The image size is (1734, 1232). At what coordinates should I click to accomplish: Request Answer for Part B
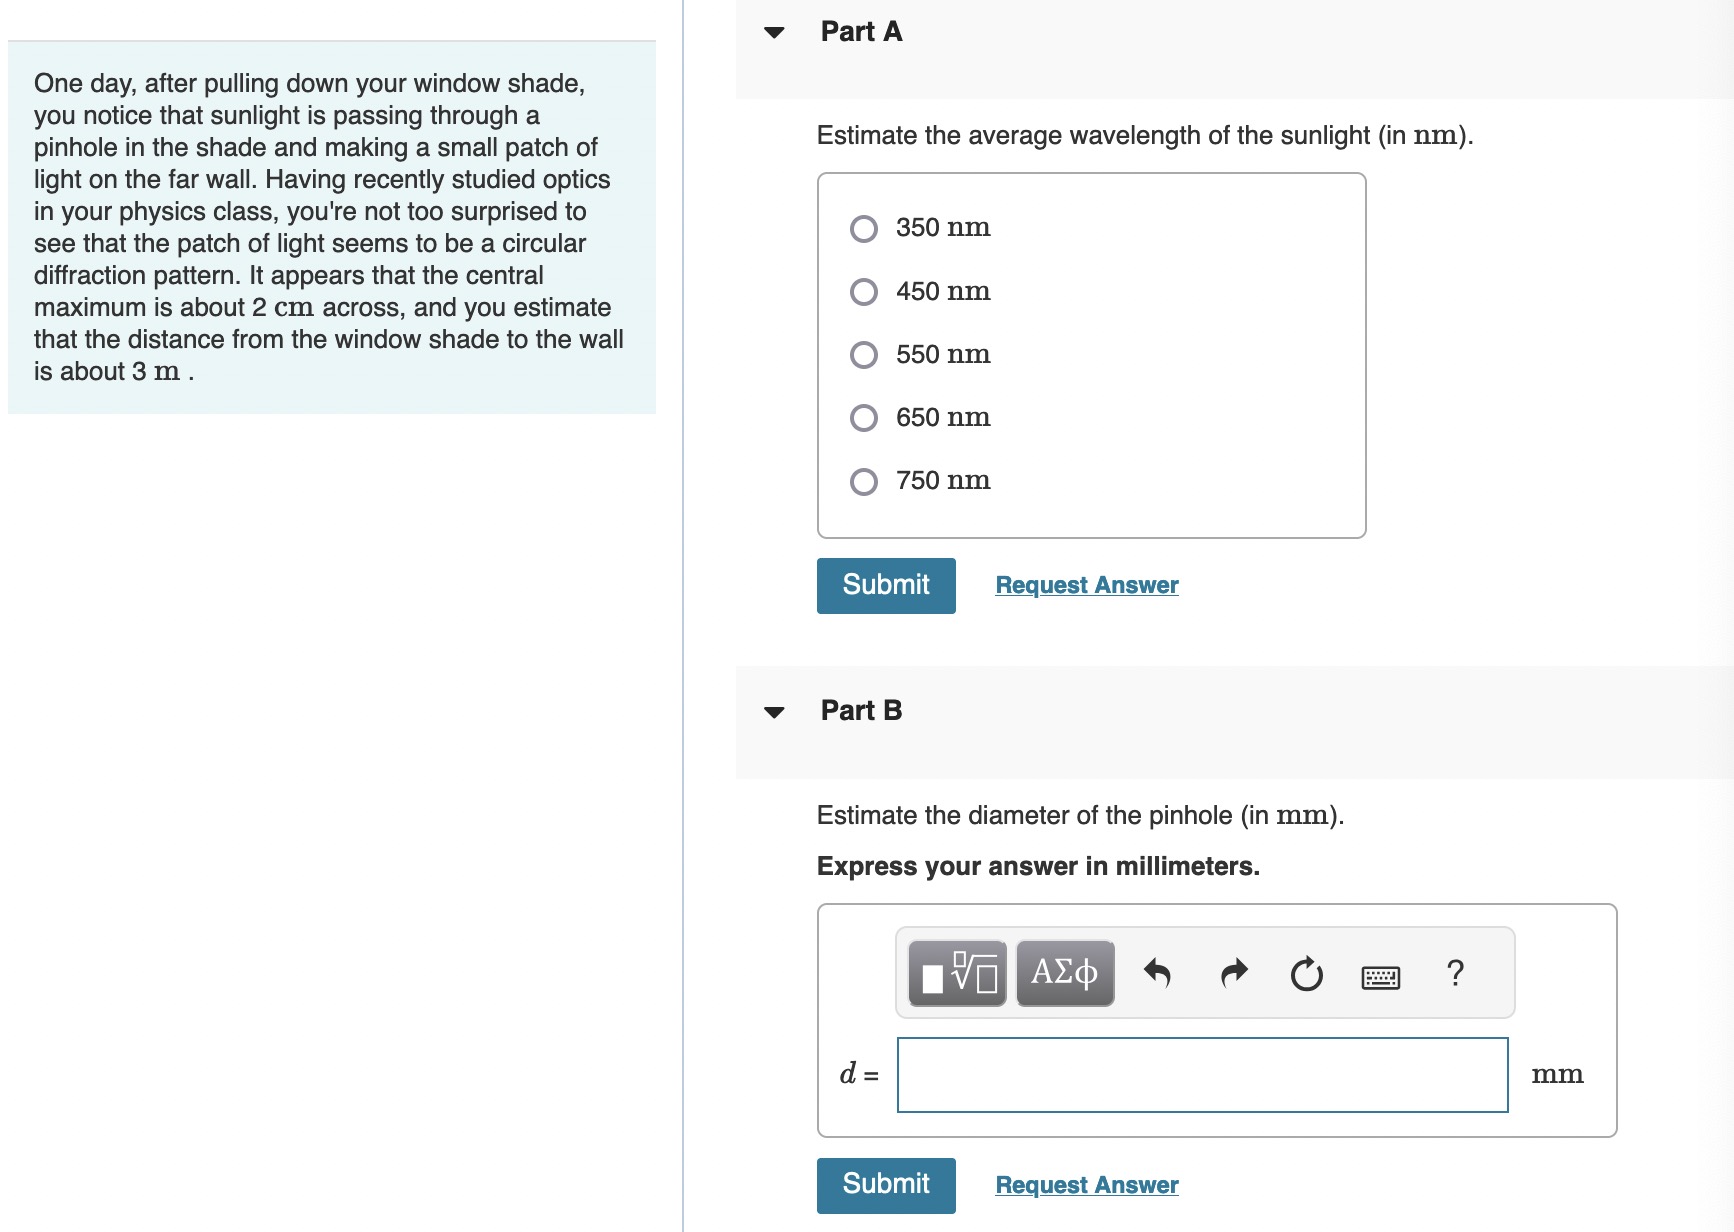tap(1087, 1185)
